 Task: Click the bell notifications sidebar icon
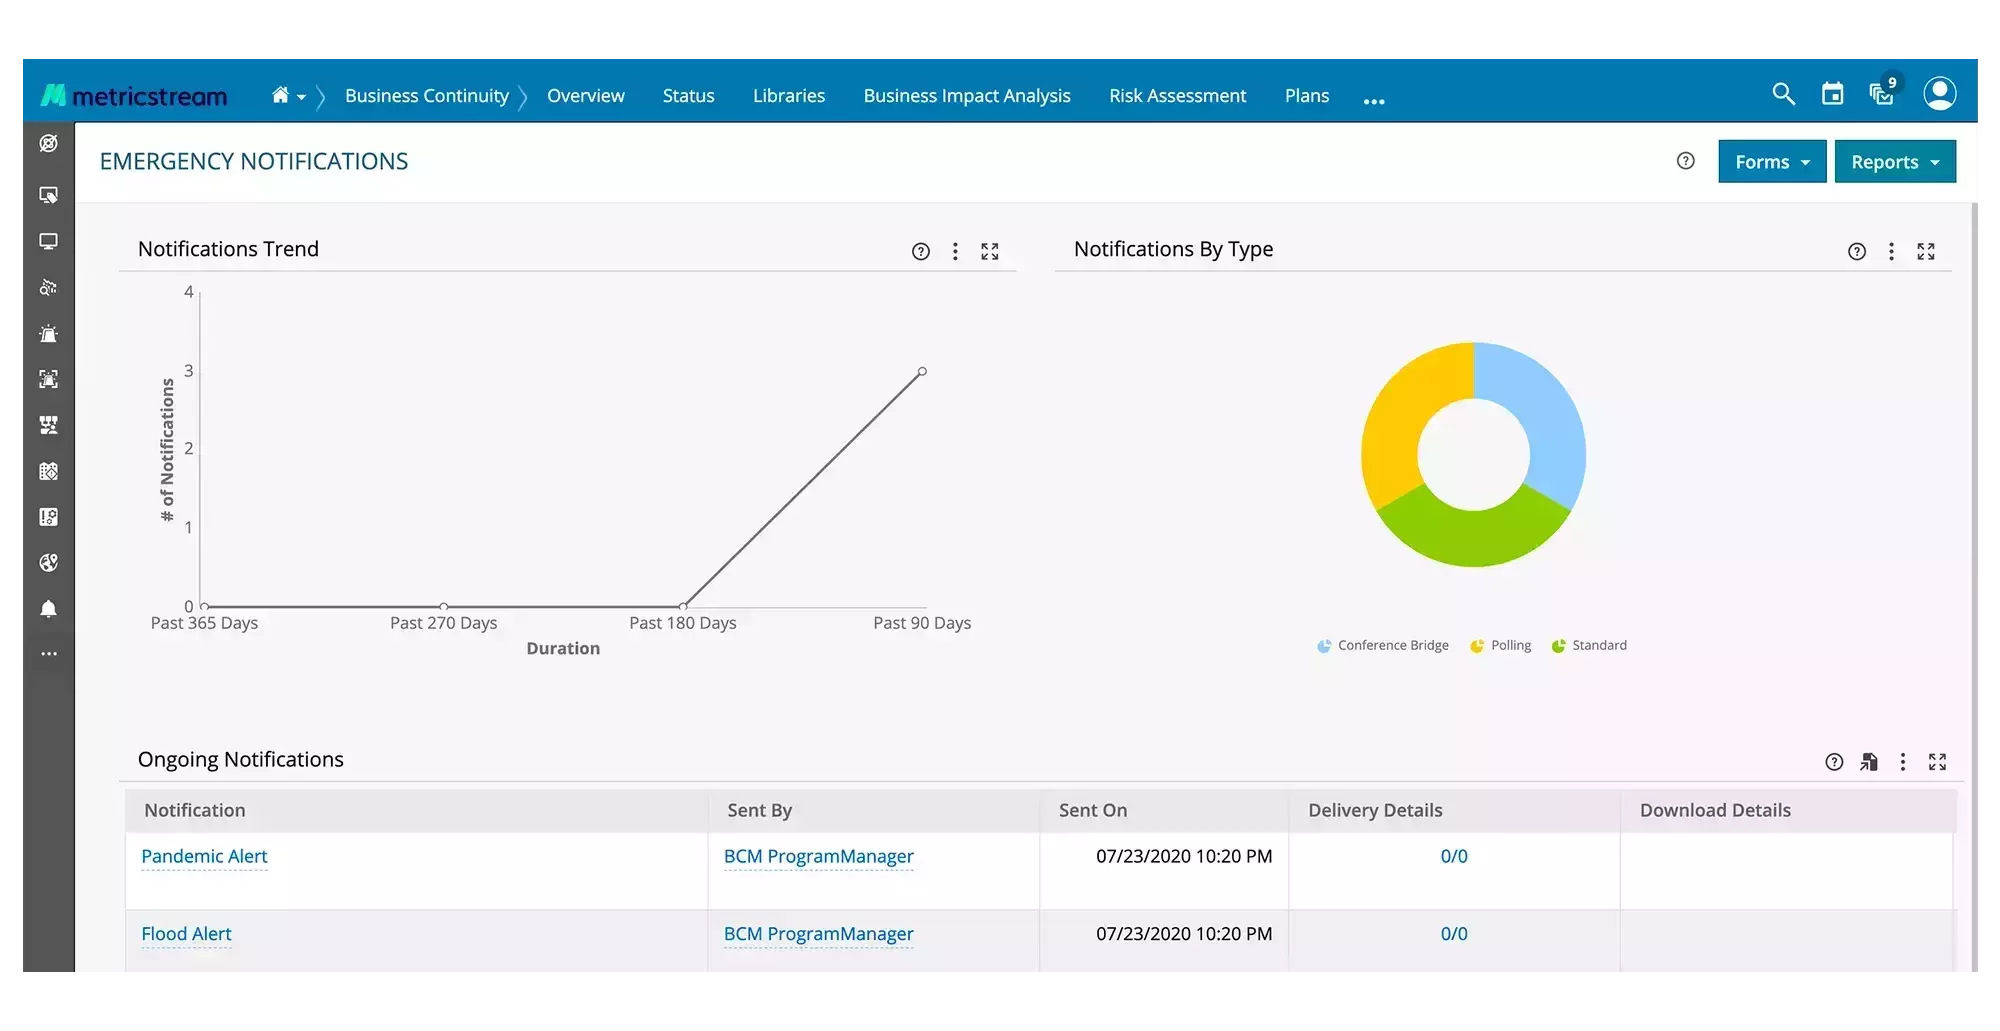point(48,609)
